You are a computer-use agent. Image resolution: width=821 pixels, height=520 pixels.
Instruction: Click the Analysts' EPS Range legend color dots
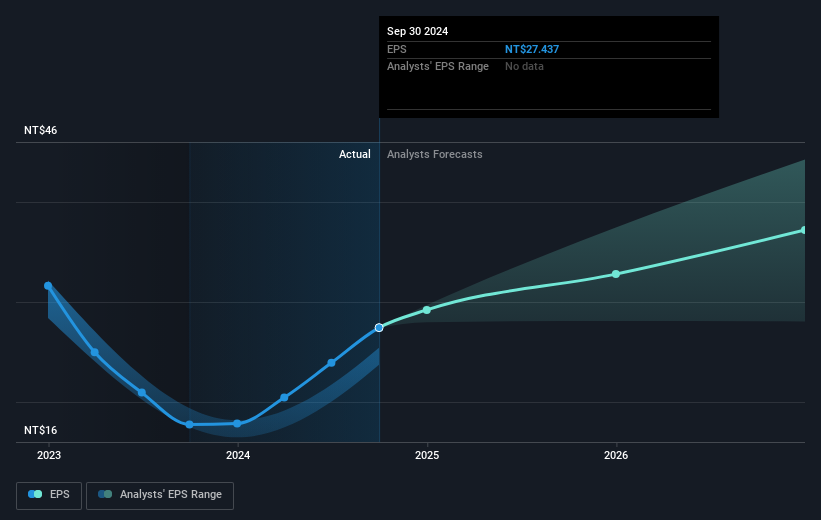(x=105, y=494)
